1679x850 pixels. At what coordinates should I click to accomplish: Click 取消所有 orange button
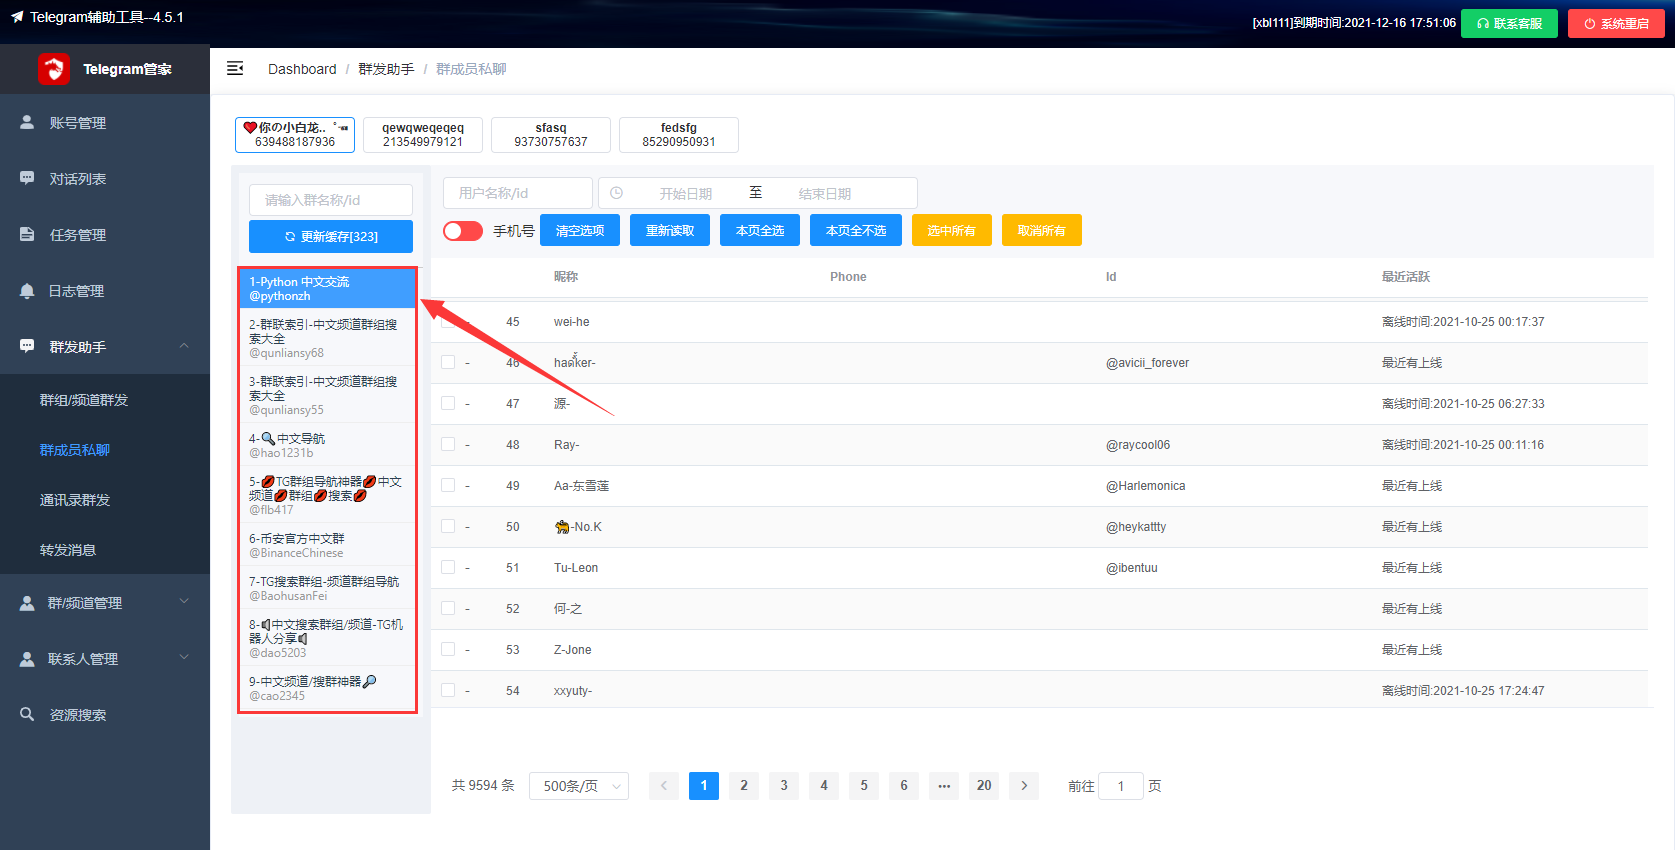tap(1042, 230)
